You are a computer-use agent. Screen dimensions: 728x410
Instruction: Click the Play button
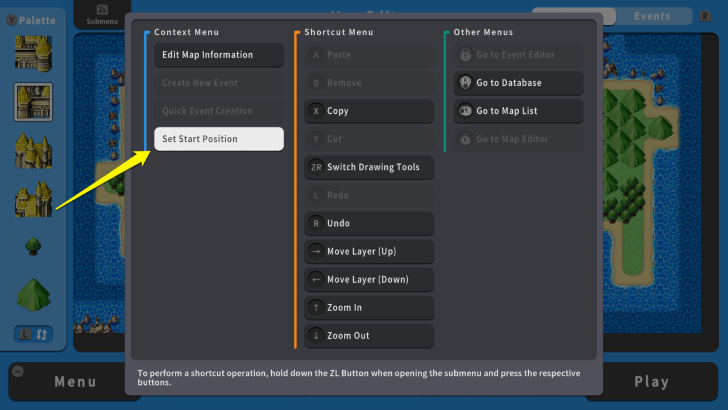tap(651, 382)
